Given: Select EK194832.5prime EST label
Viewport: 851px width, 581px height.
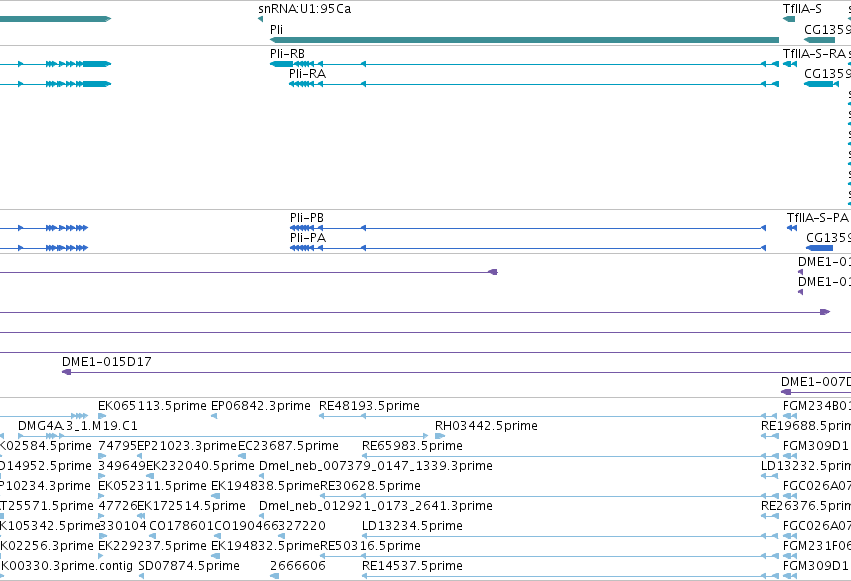Looking at the screenshot, I should [265, 546].
